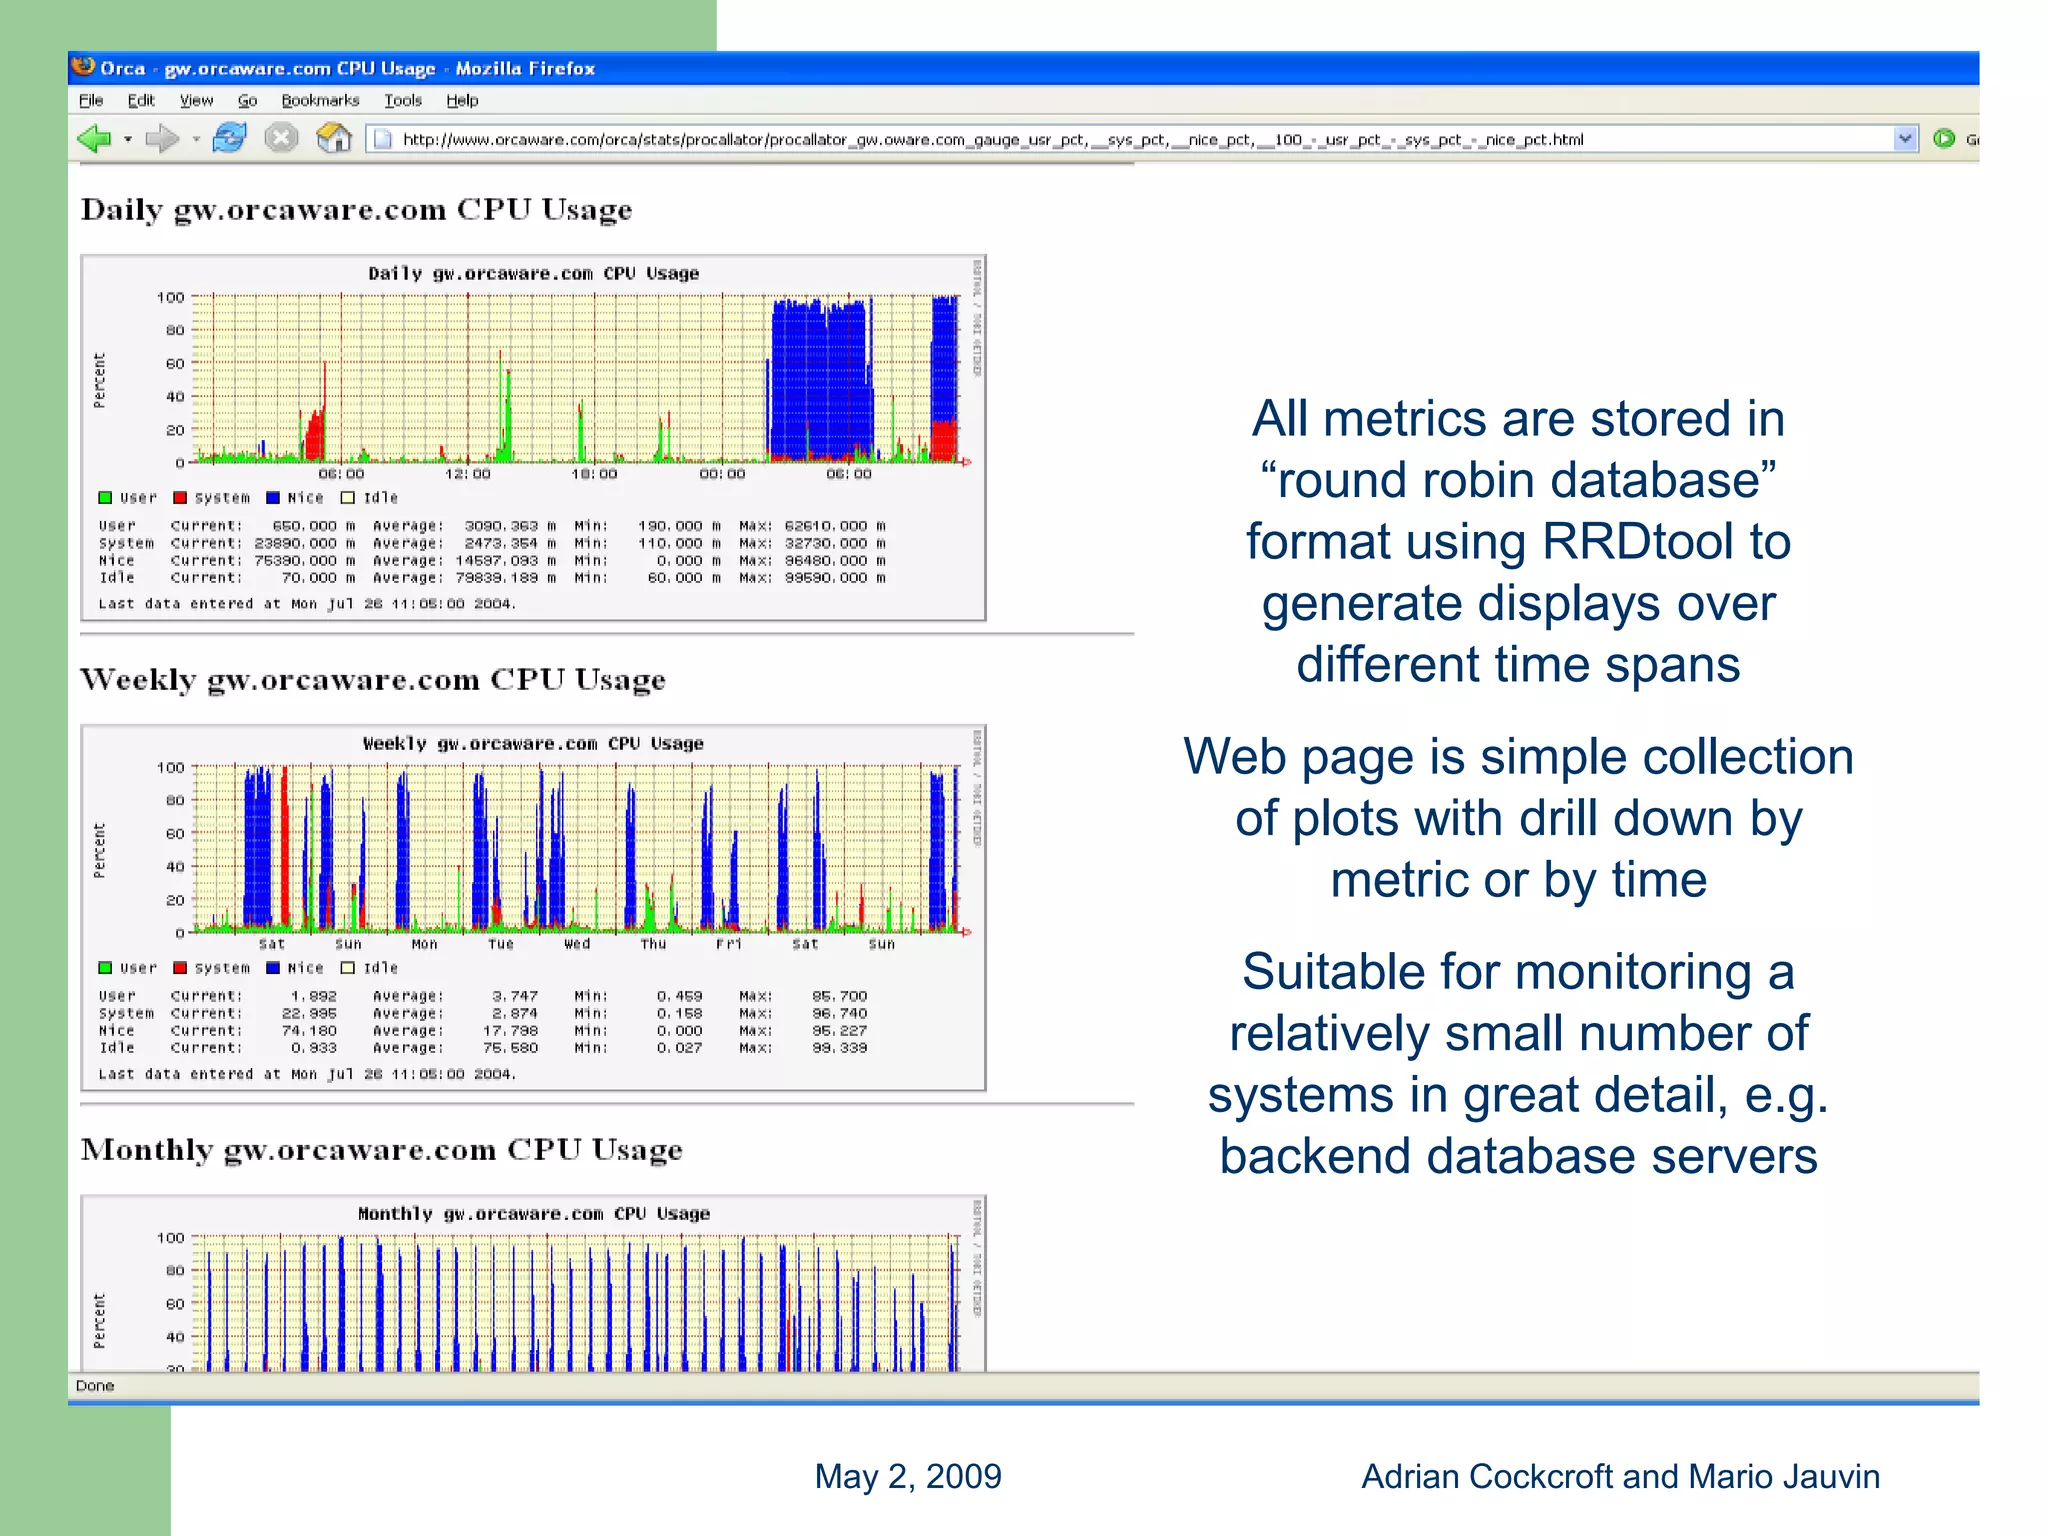Open the Edit menu
2048x1536 pixels.
pyautogui.click(x=141, y=100)
